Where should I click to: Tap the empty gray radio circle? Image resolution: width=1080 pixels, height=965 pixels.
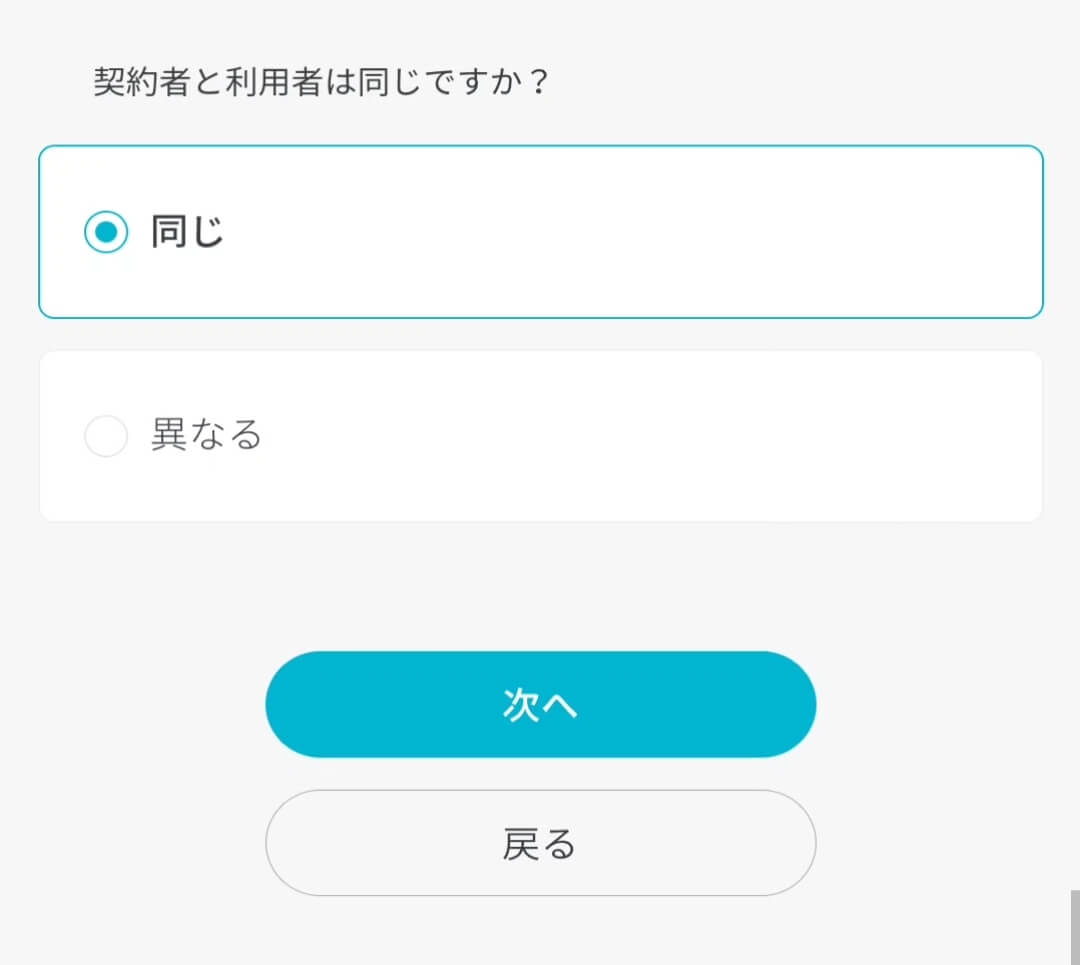point(106,435)
